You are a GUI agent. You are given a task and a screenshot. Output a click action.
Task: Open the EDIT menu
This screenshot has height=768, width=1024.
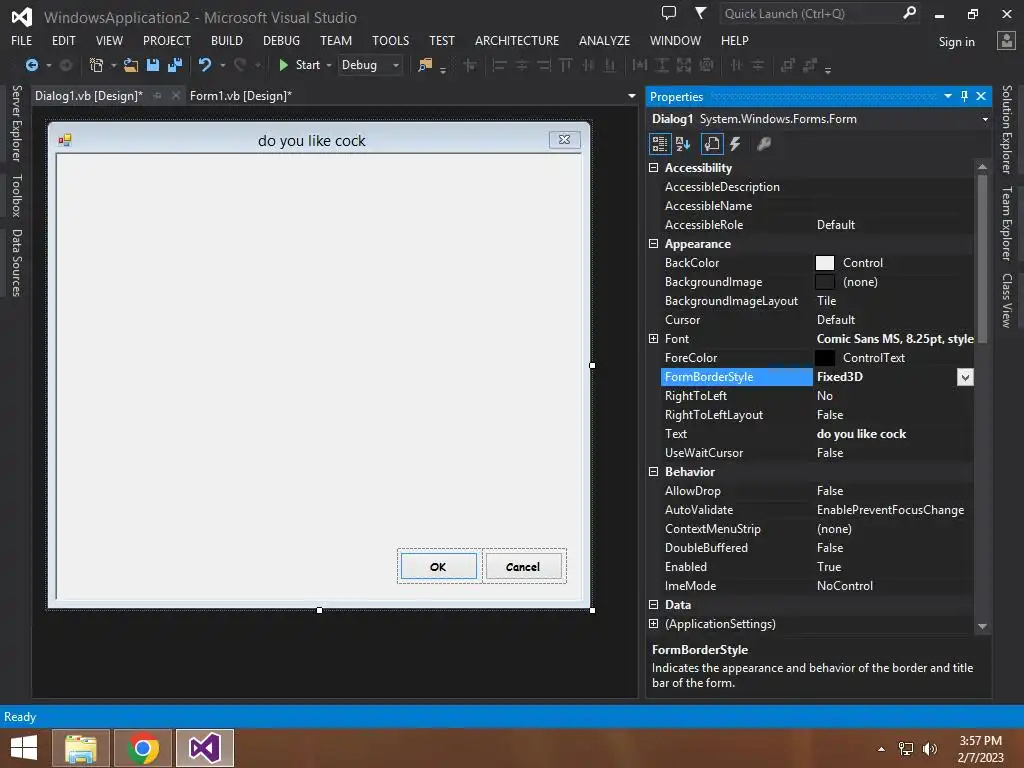(63, 40)
